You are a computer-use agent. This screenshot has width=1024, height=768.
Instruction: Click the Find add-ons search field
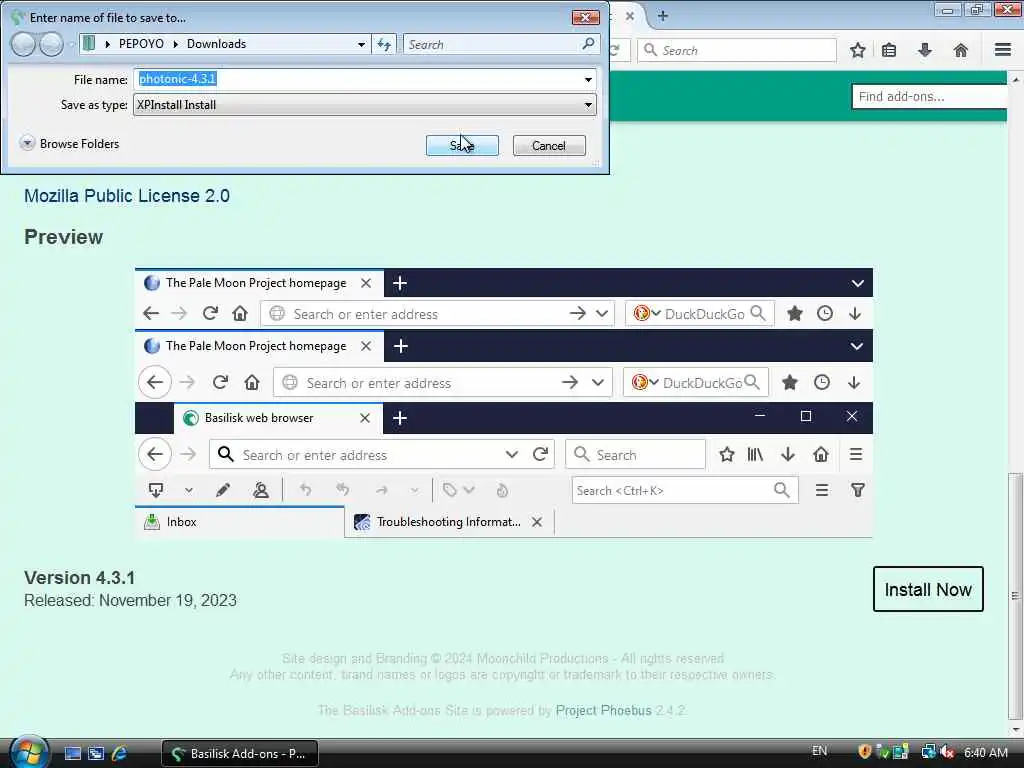[929, 97]
